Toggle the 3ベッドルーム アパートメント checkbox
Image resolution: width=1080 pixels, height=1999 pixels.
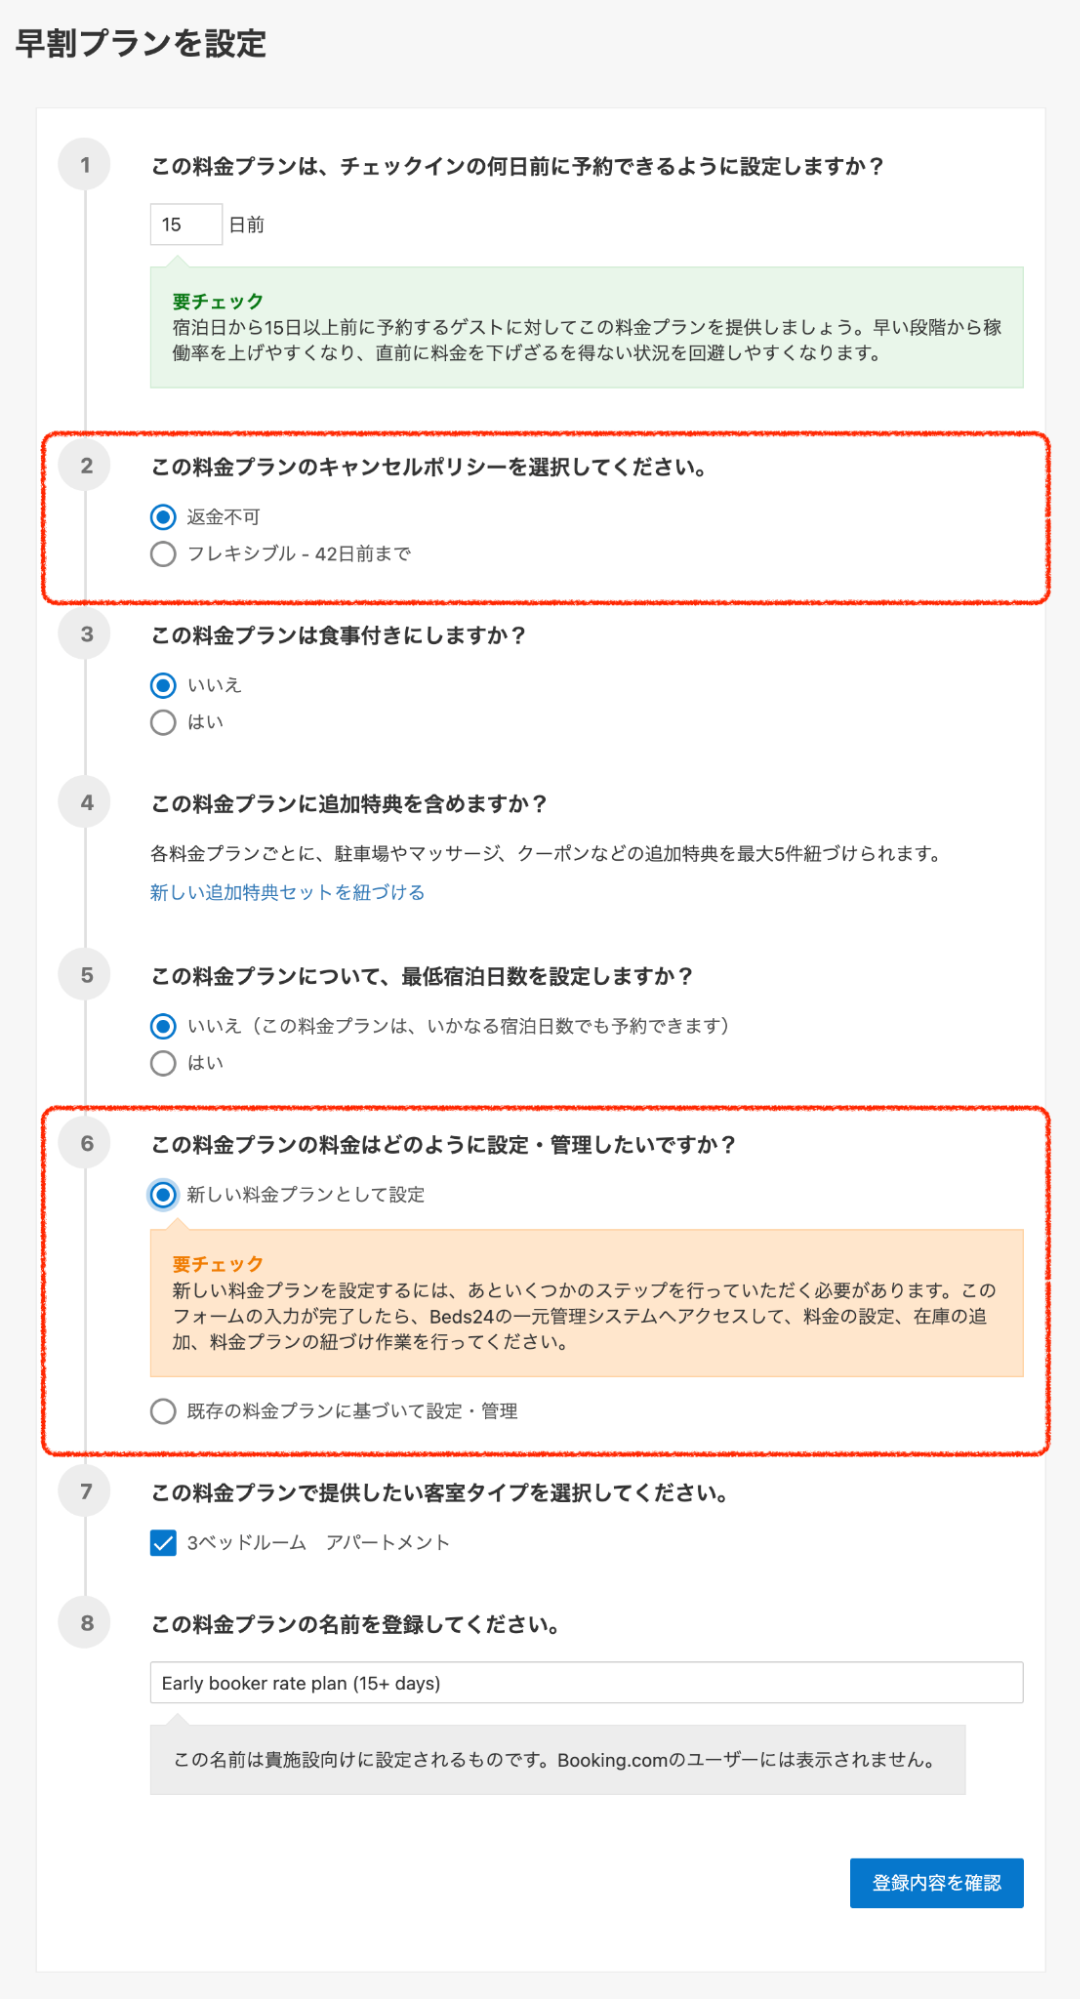(163, 1543)
